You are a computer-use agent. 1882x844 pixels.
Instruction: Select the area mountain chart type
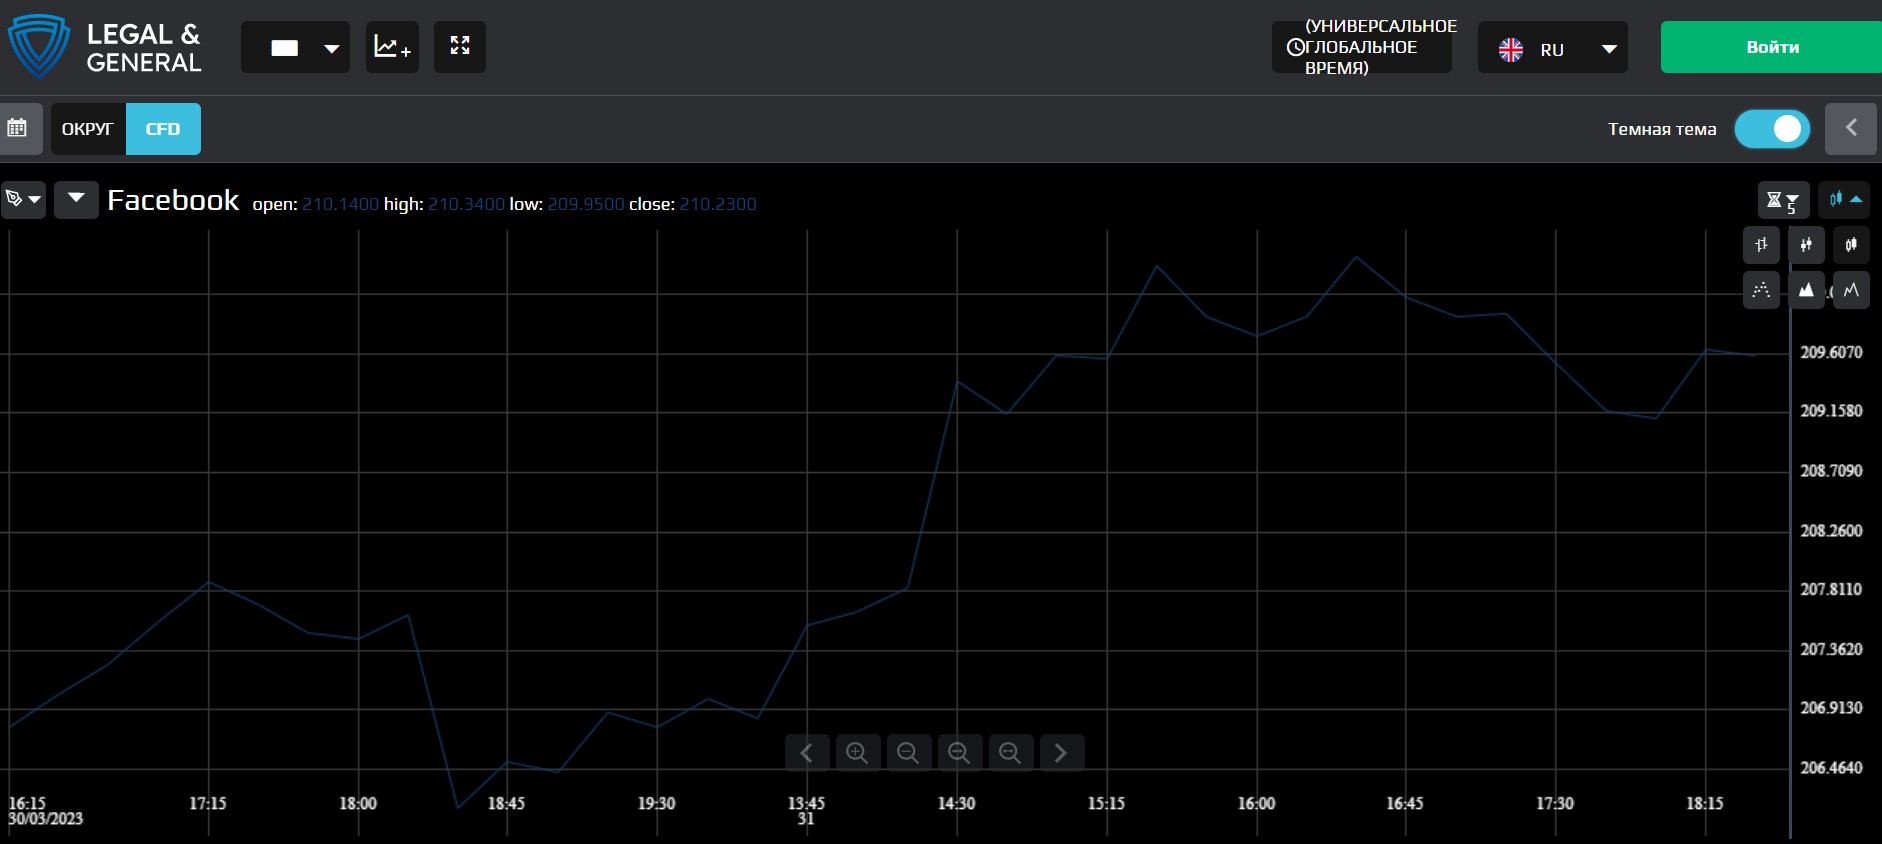click(x=1806, y=290)
